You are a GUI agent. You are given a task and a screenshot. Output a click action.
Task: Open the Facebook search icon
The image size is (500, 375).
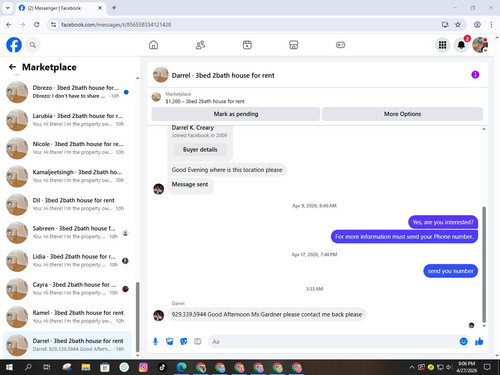tap(33, 45)
